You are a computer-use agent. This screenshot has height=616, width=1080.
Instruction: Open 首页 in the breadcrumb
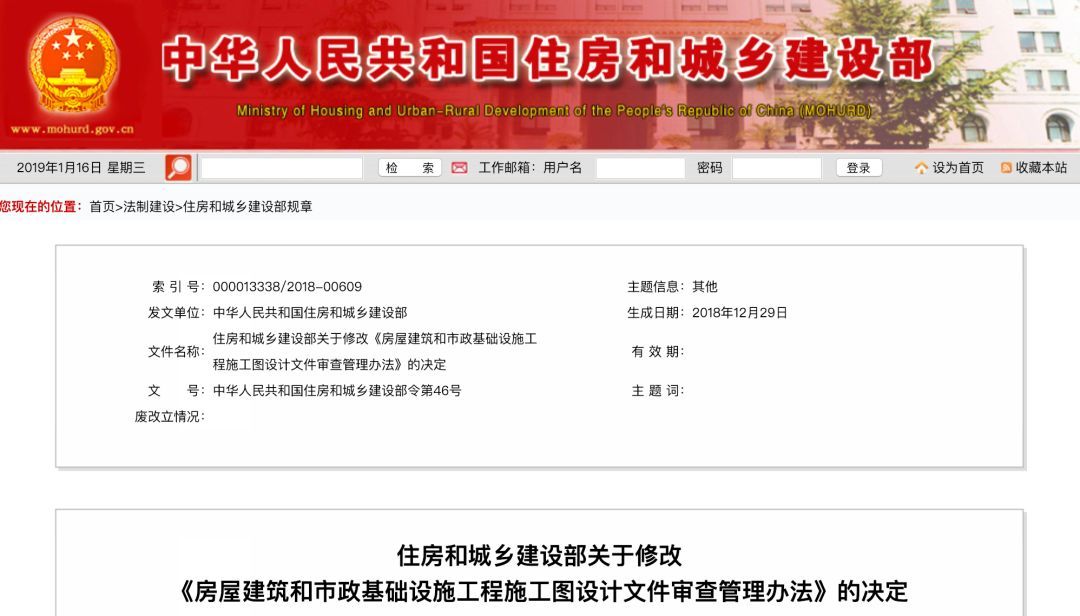coord(102,207)
